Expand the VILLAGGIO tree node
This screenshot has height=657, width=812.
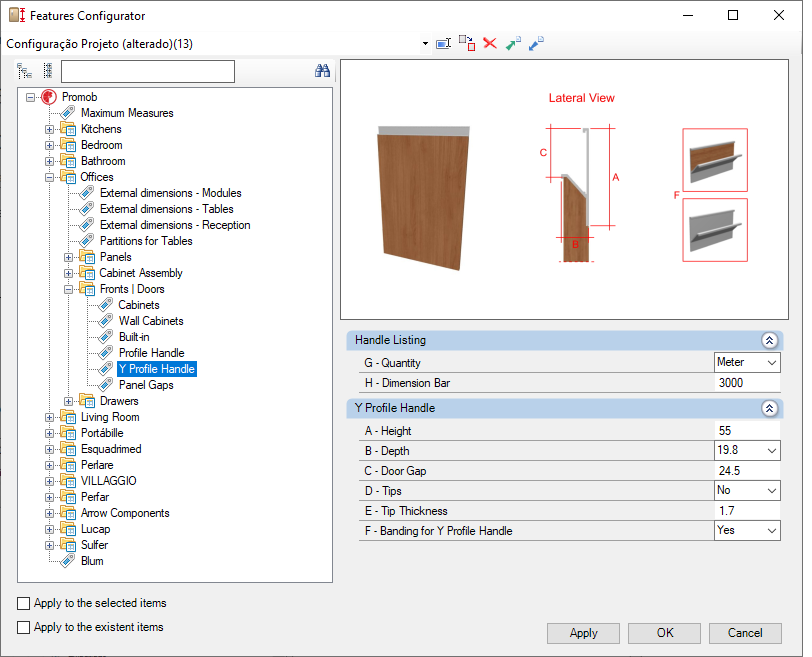49,481
